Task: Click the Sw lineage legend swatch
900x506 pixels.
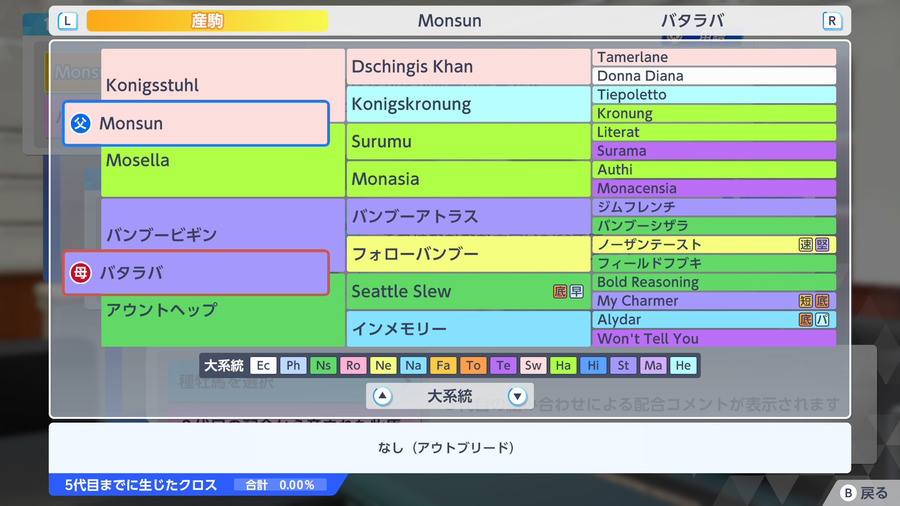Action: [533, 365]
